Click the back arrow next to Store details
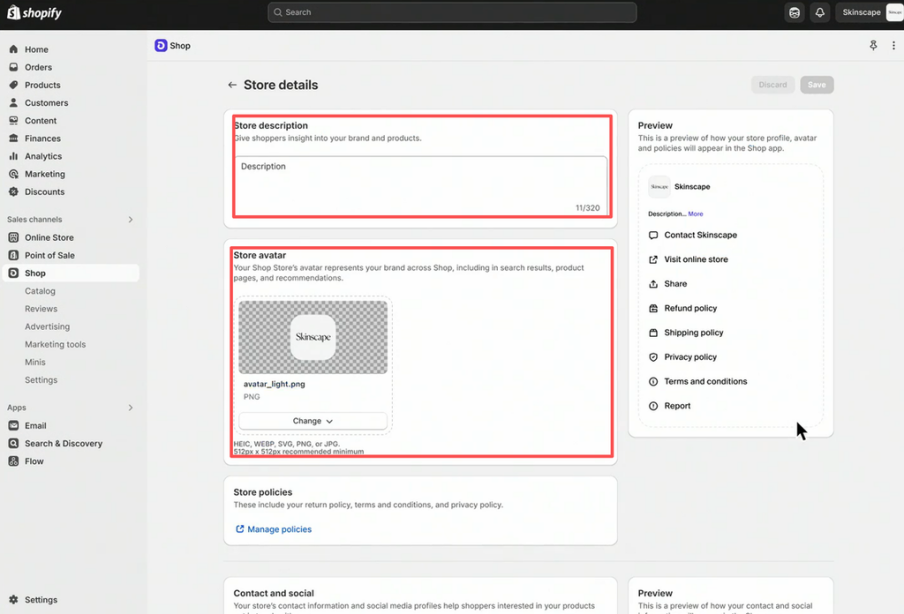This screenshot has height=614, width=904. click(232, 85)
